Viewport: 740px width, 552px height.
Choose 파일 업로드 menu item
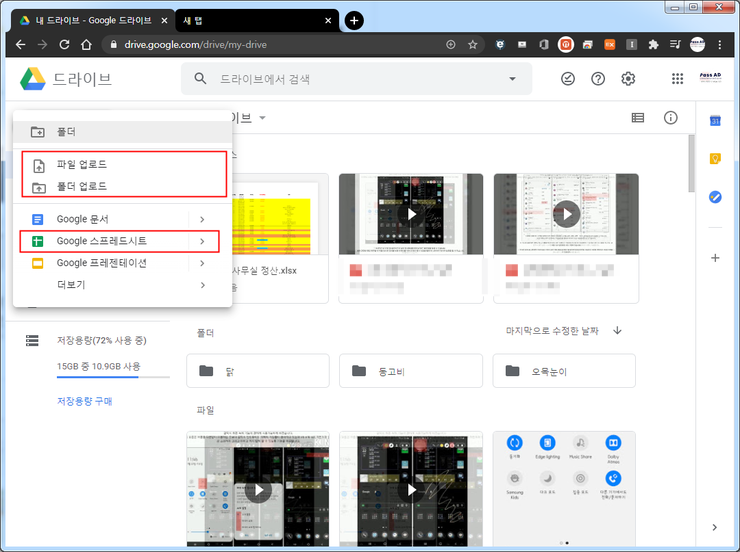[x=123, y=165]
